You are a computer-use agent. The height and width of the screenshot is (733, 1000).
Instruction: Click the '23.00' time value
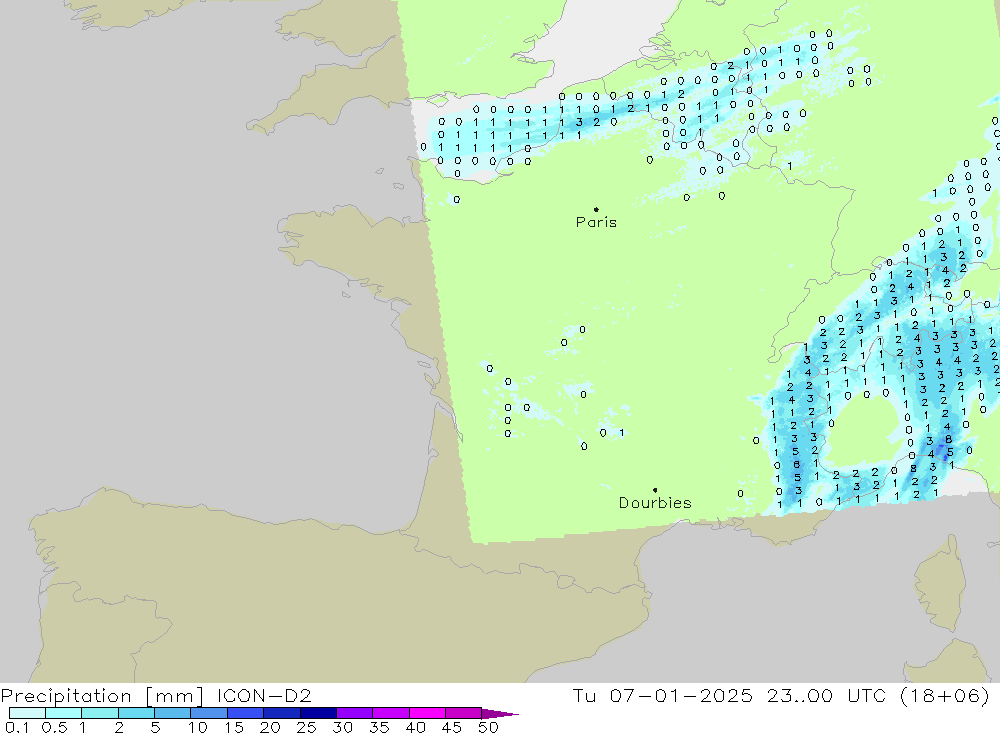coord(800,695)
